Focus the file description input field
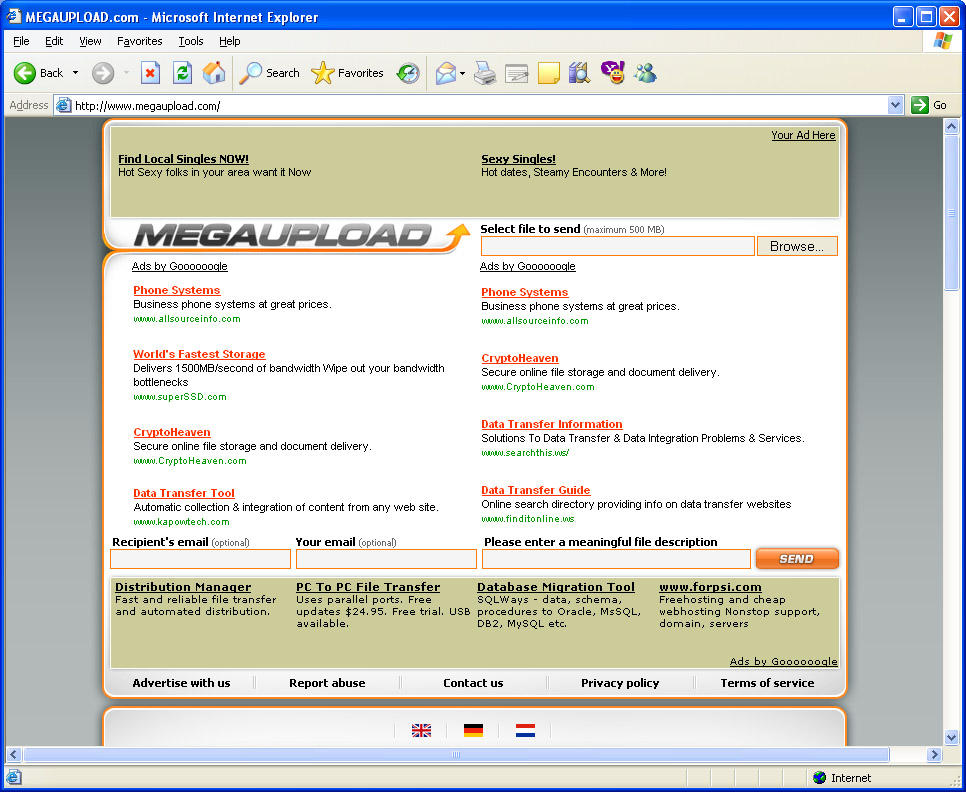Screen dimensions: 966x792 pos(616,559)
